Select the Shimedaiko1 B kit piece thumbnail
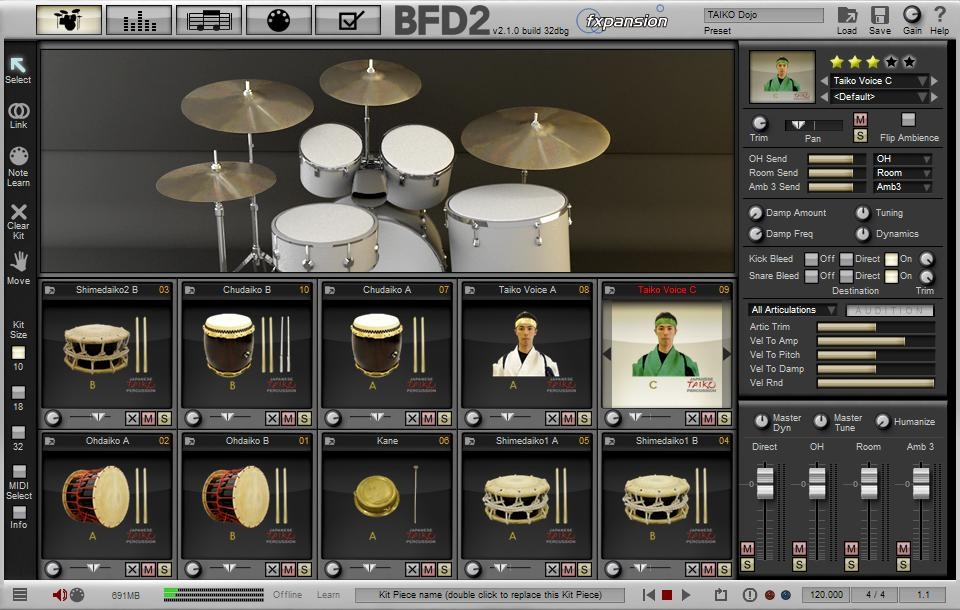 point(666,505)
